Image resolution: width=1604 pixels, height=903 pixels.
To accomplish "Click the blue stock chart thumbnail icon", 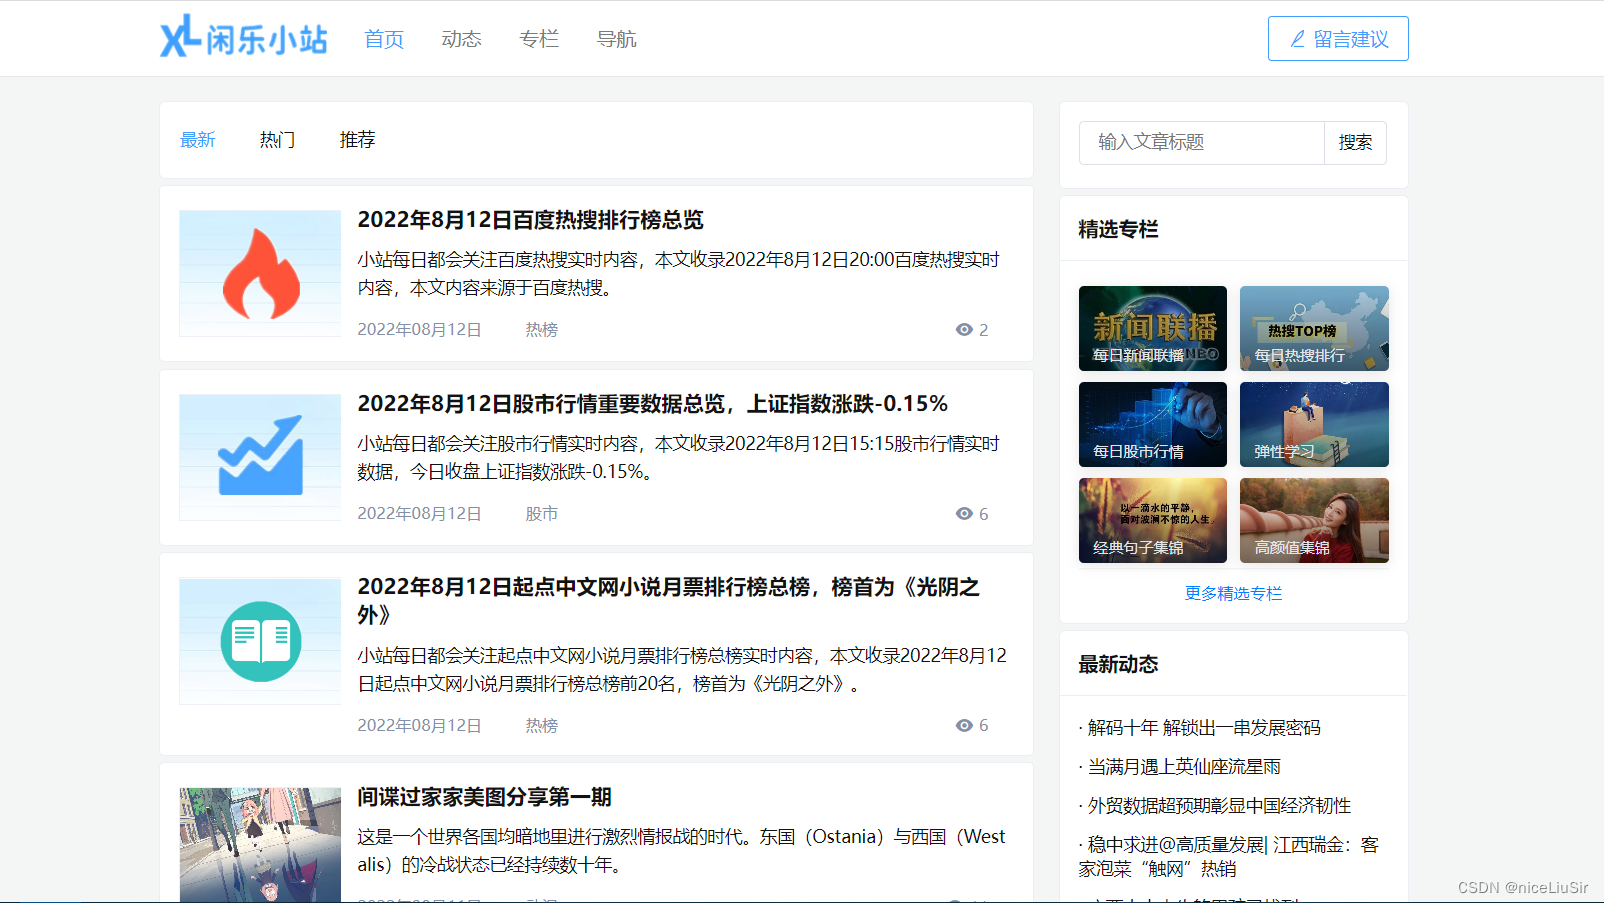I will [x=259, y=457].
